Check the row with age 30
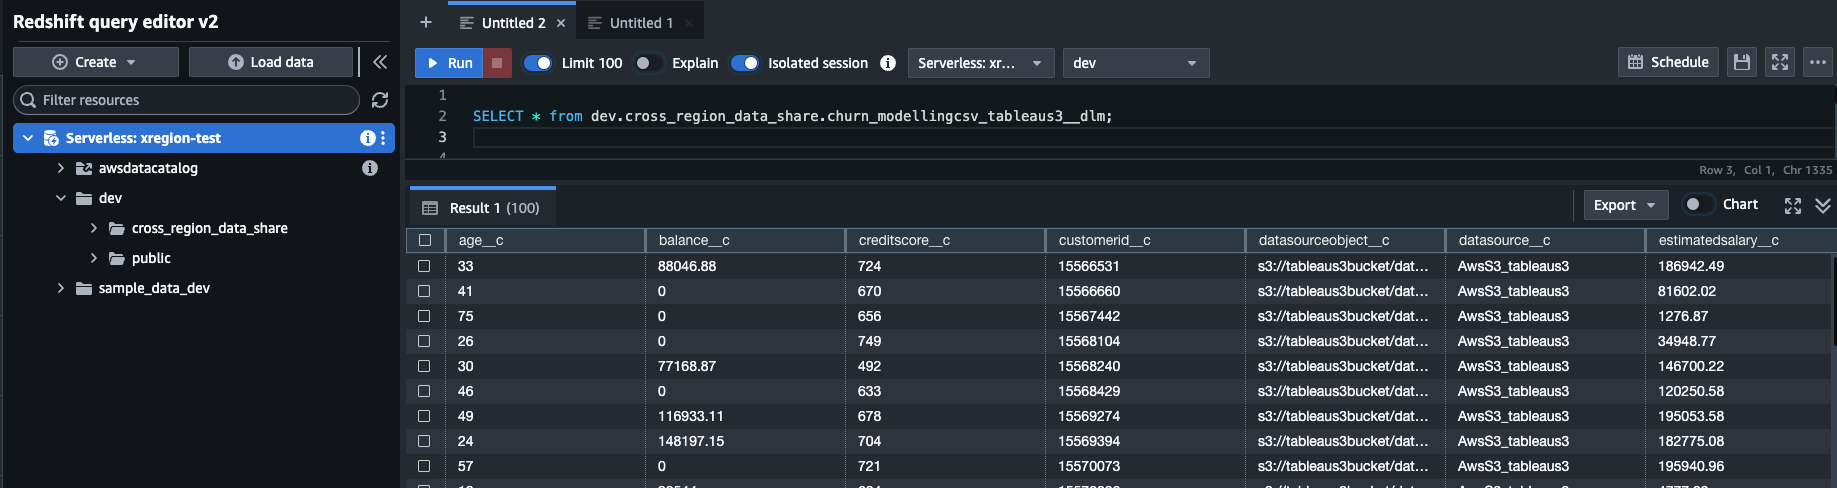1837x488 pixels. (x=424, y=366)
